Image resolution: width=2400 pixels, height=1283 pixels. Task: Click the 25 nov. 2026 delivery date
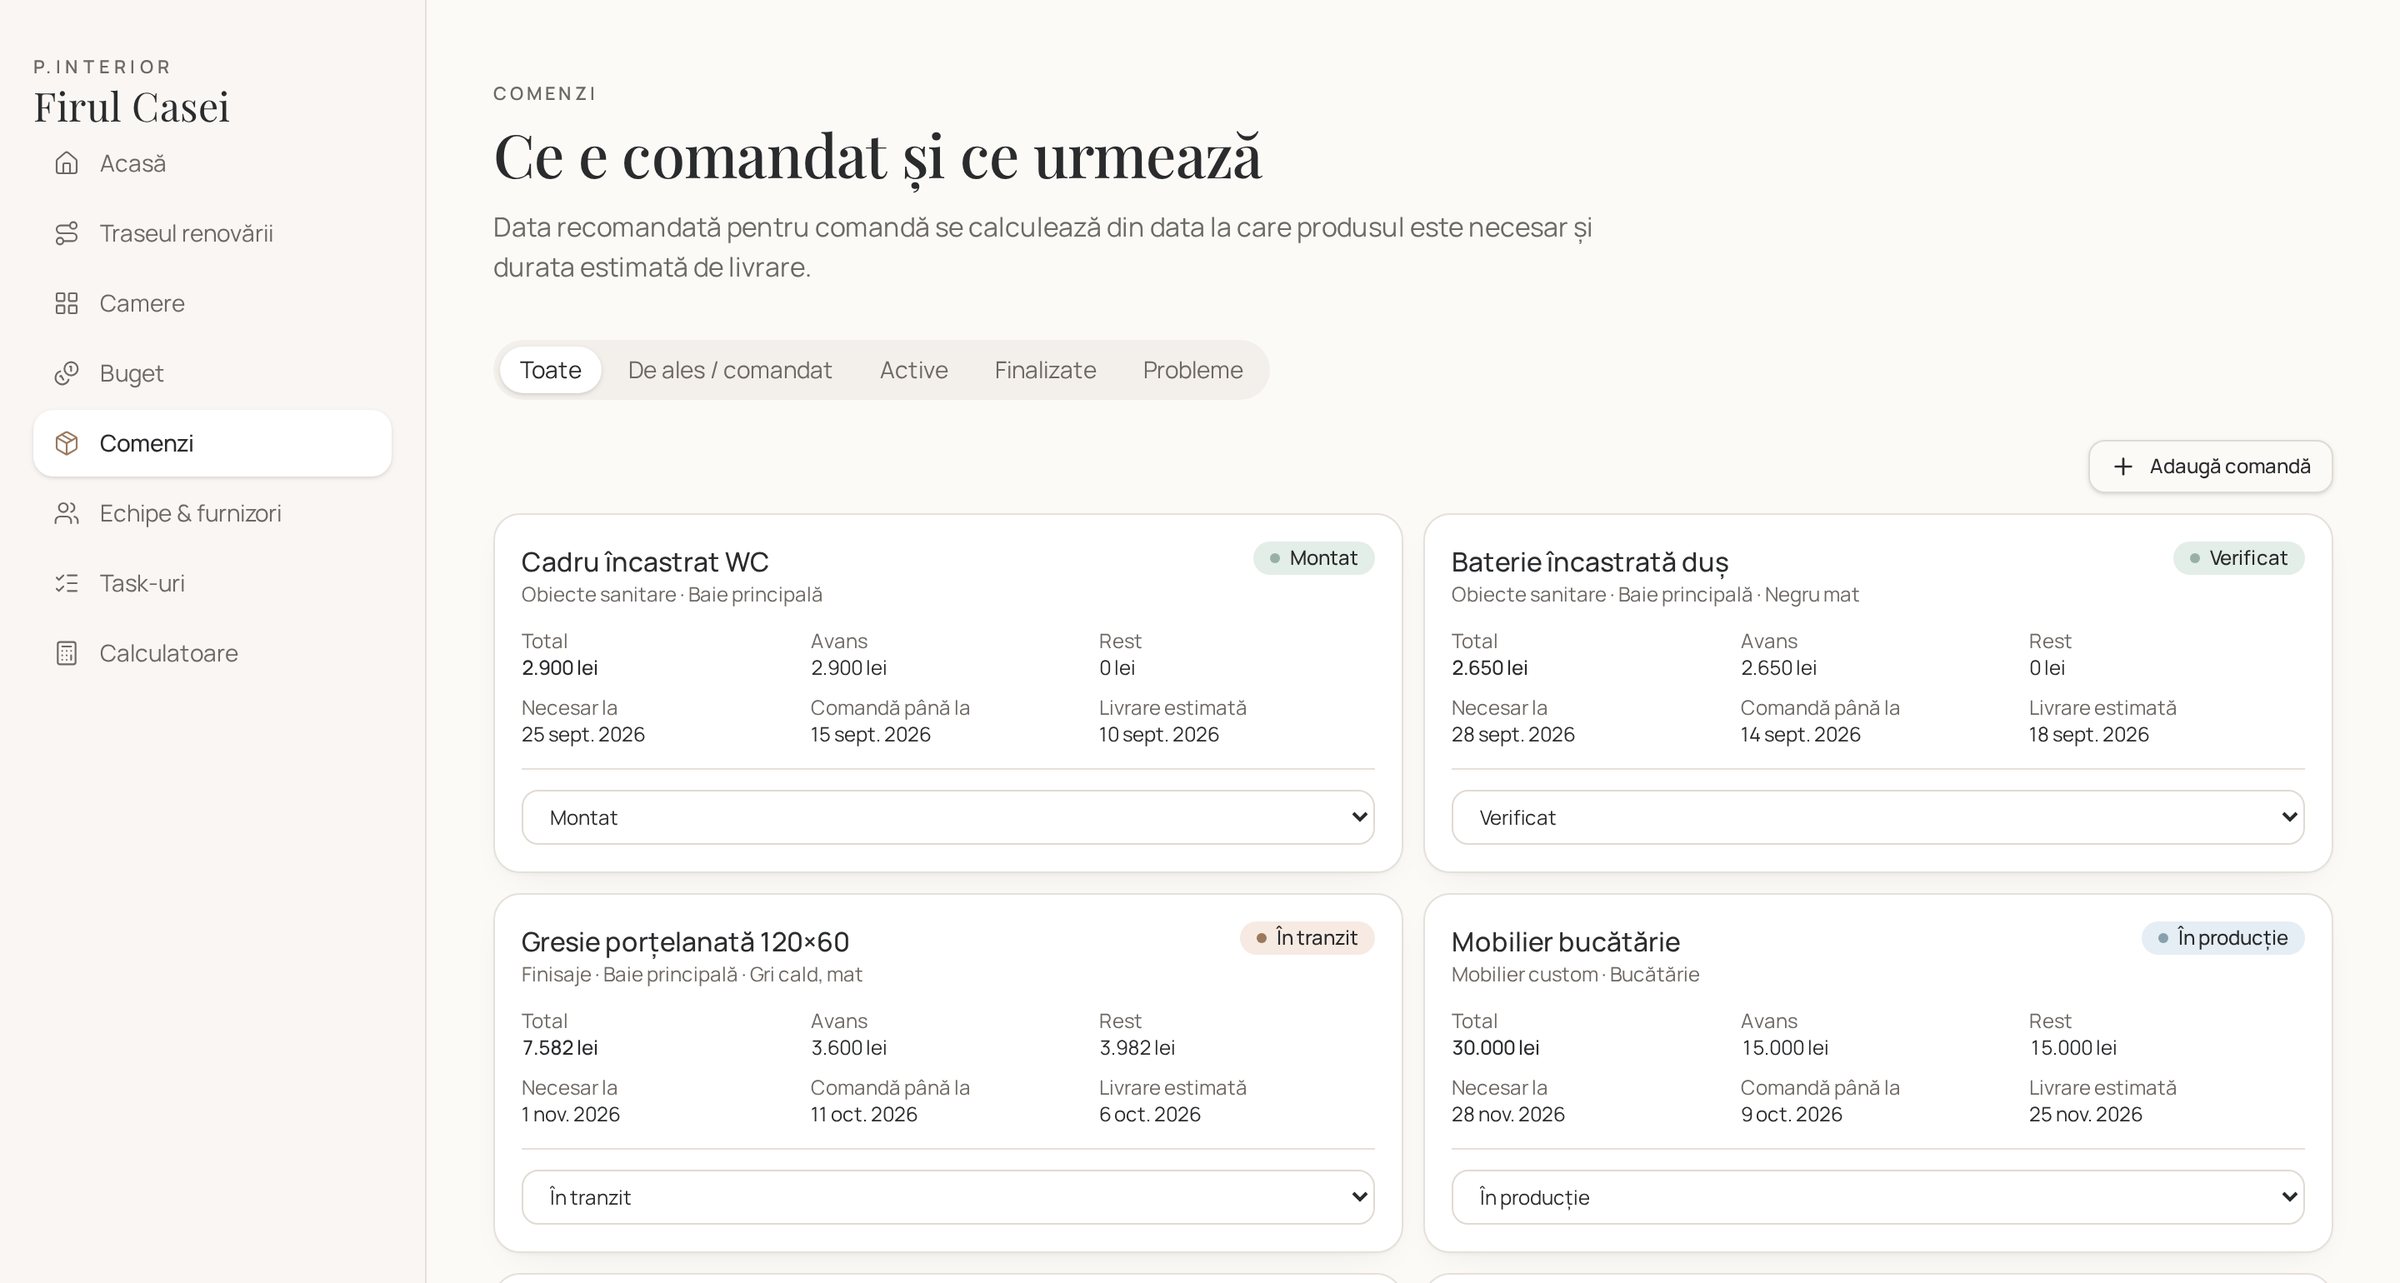[x=2085, y=1114]
